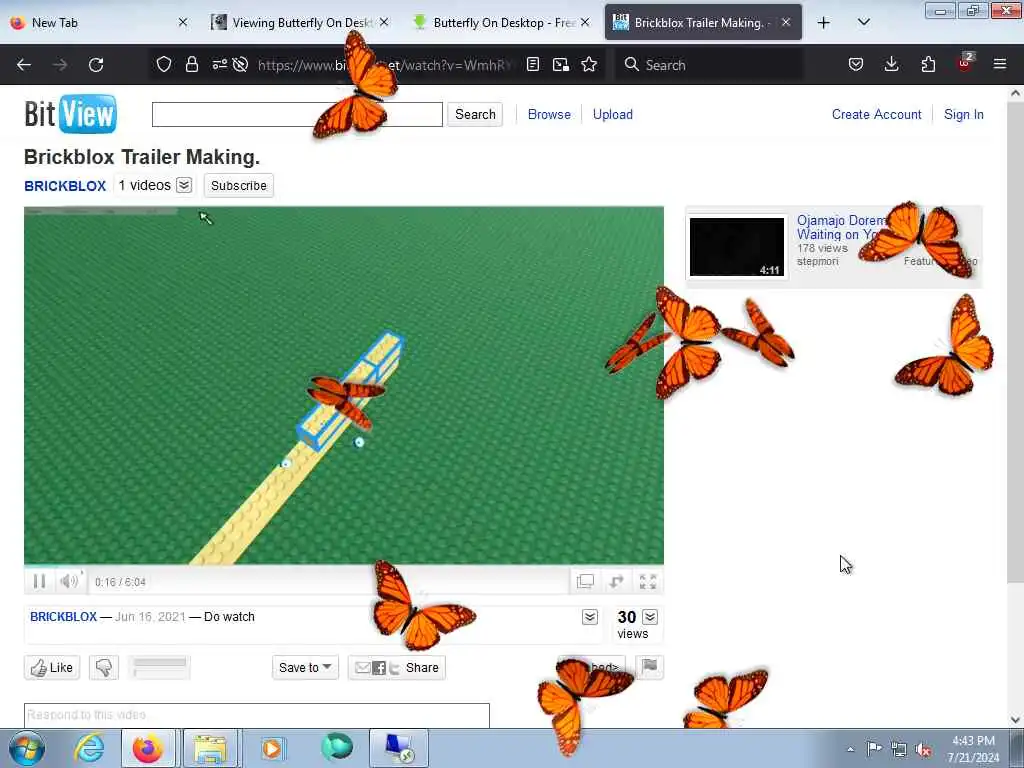This screenshot has height=768, width=1024.
Task: Open a new tab with plus icon
Action: [x=824, y=23]
